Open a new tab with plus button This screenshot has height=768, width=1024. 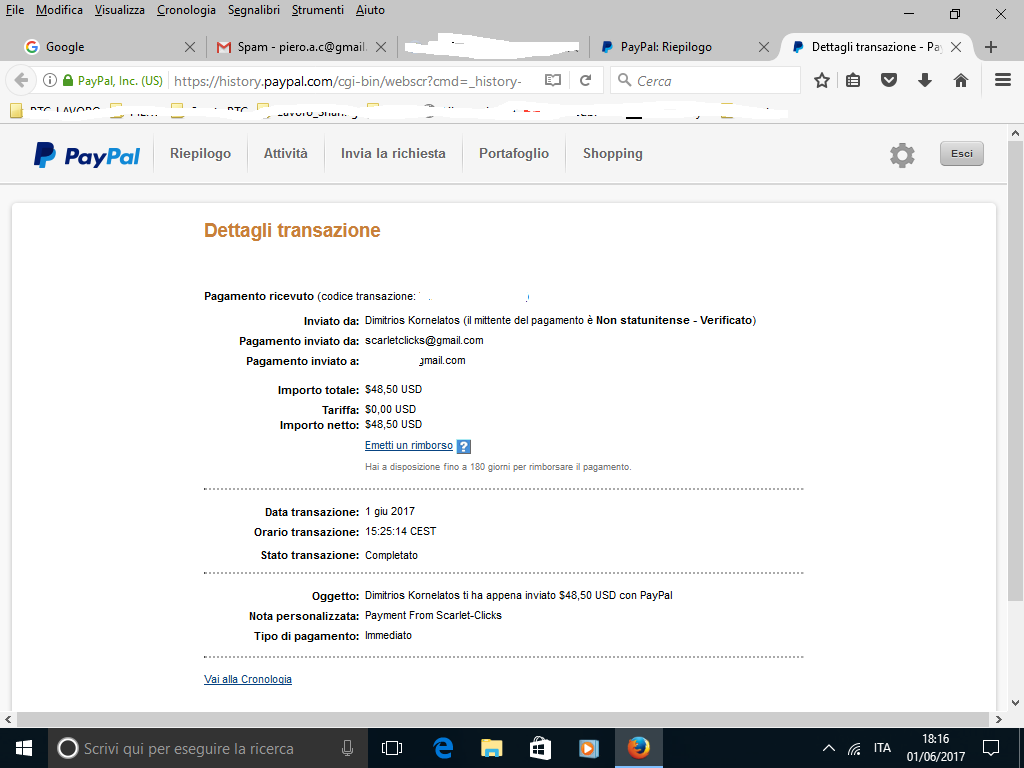click(991, 47)
